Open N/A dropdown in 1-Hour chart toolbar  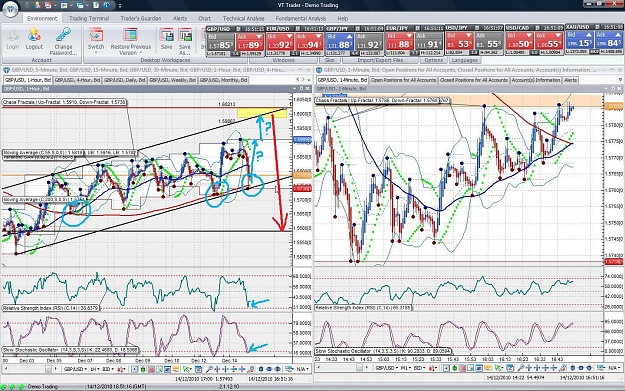(x=302, y=369)
